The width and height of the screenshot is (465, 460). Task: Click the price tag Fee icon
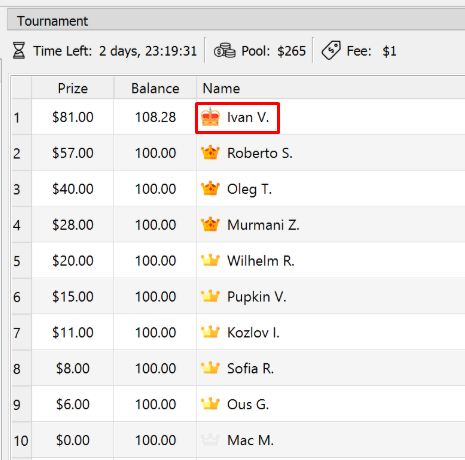click(x=331, y=51)
